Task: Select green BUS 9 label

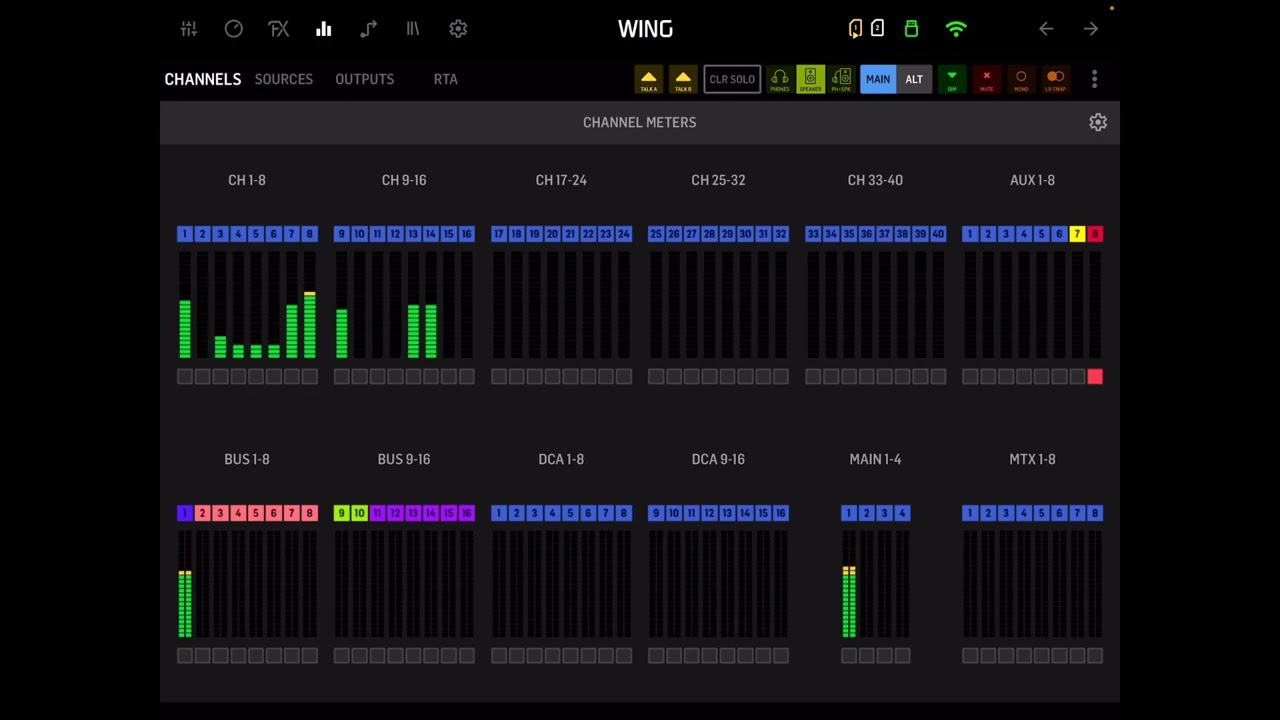Action: coord(341,513)
